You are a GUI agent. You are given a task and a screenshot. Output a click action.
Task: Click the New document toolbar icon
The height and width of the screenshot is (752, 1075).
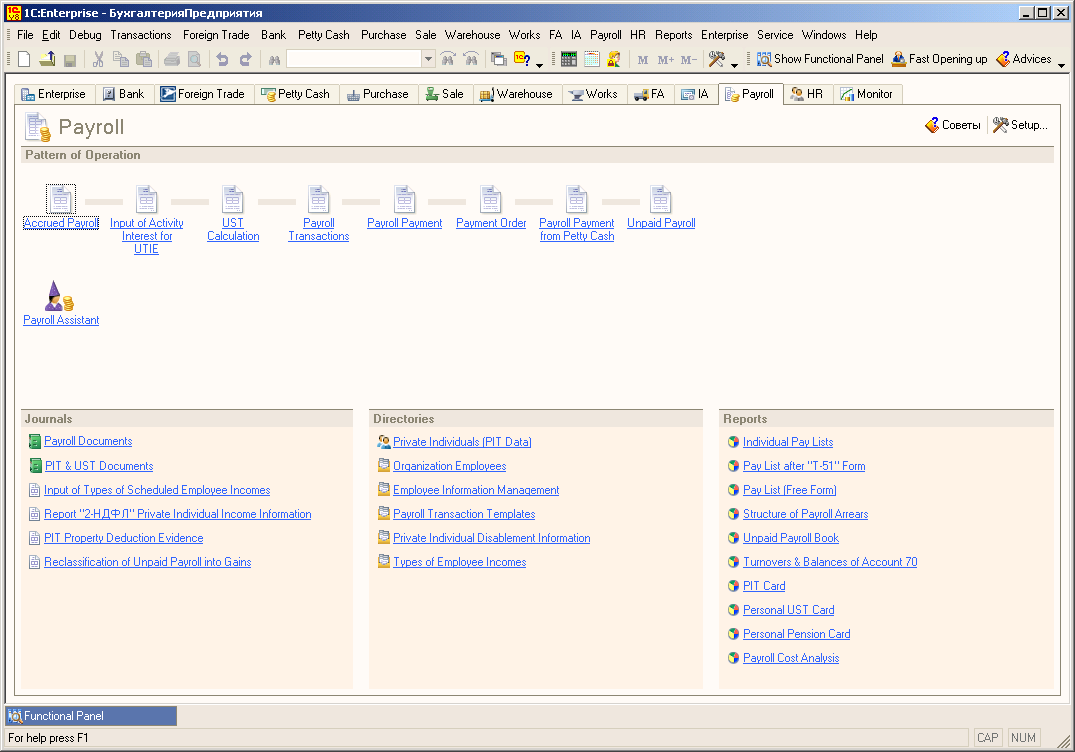(x=24, y=59)
